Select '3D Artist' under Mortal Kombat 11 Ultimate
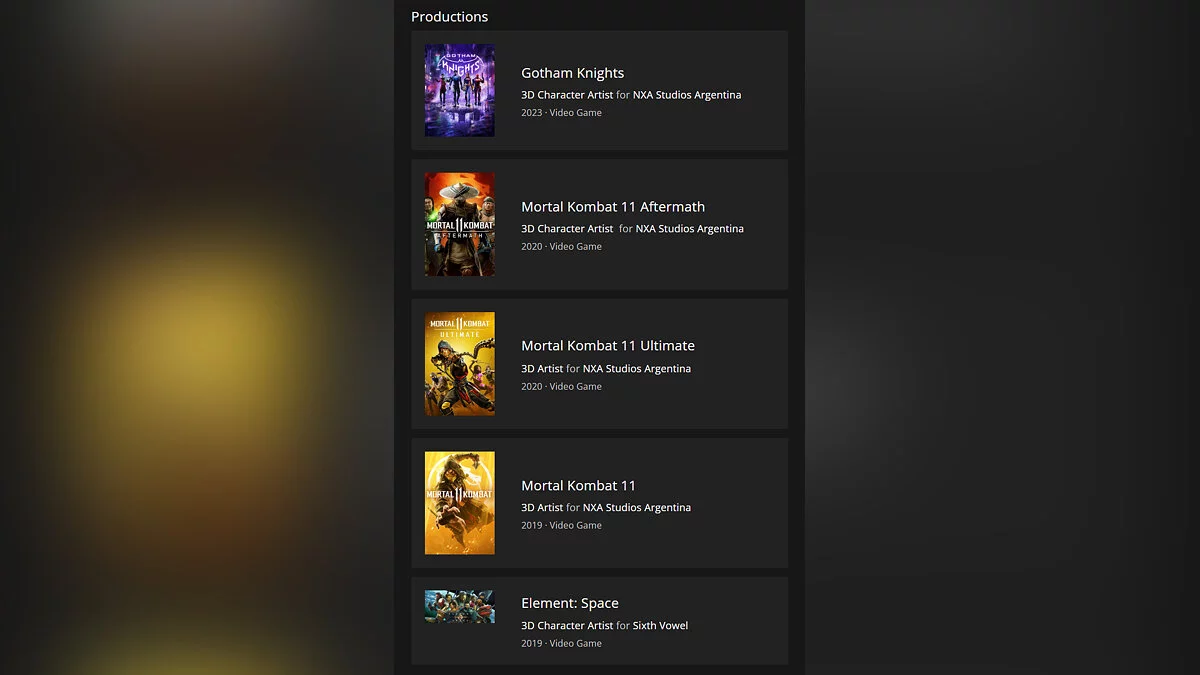Image resolution: width=1200 pixels, height=675 pixels. click(x=542, y=369)
